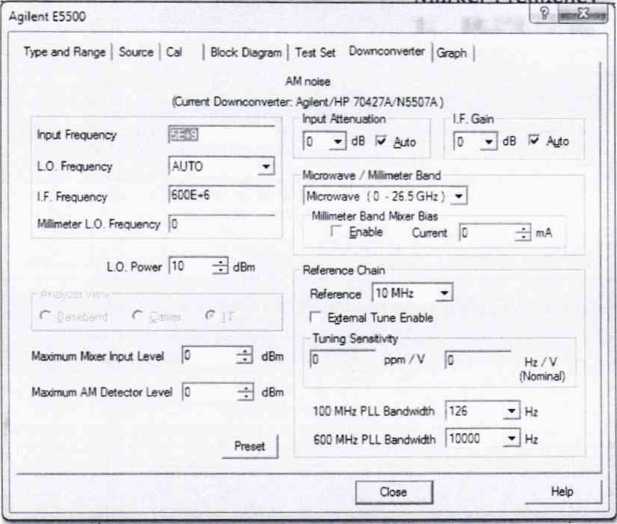Open the Cal tab
The image size is (617, 524).
pyautogui.click(x=174, y=52)
